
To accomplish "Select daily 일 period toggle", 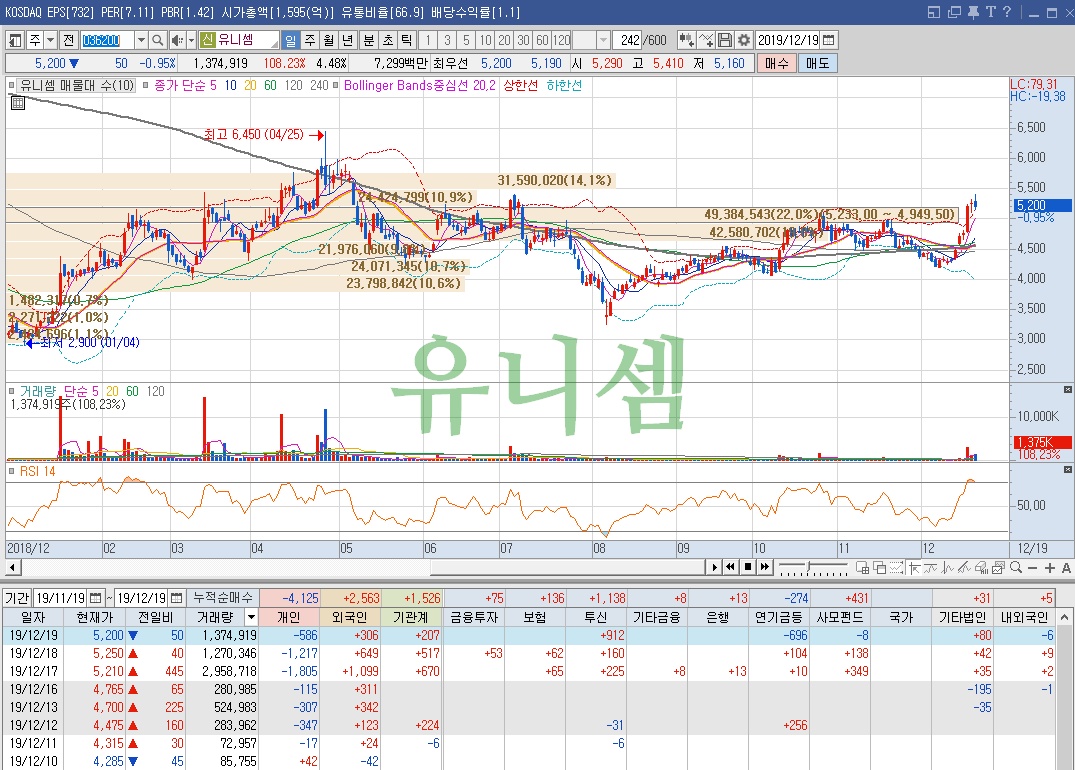I will (291, 40).
